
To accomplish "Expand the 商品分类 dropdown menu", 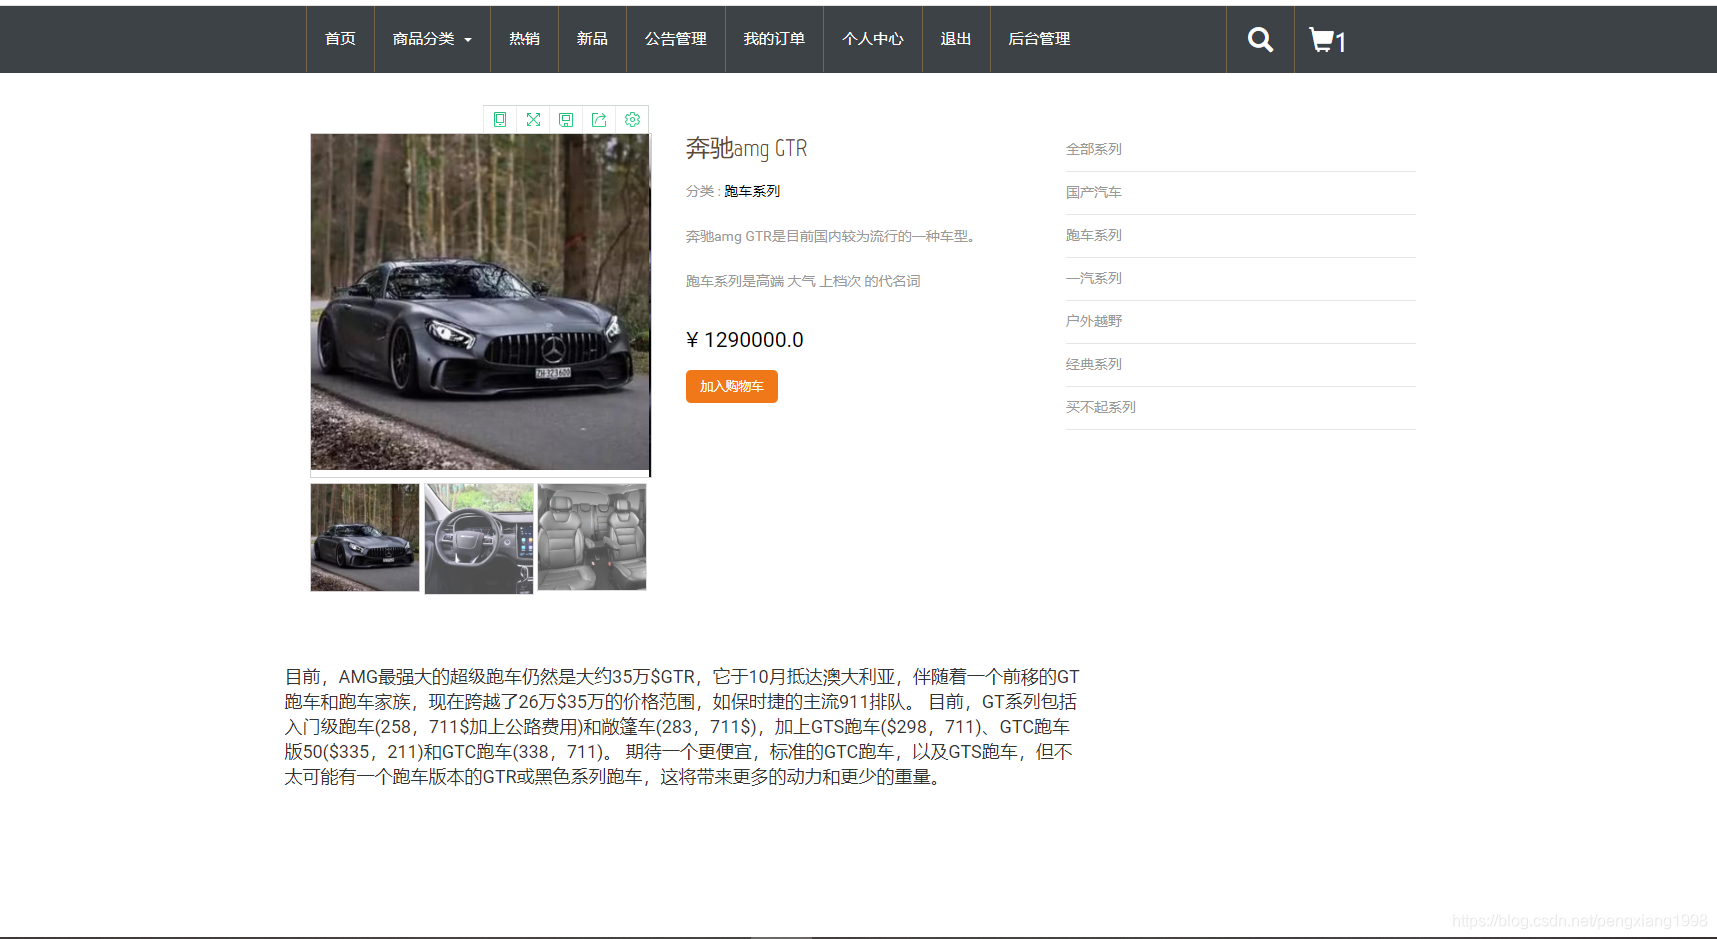I will click(x=432, y=39).
